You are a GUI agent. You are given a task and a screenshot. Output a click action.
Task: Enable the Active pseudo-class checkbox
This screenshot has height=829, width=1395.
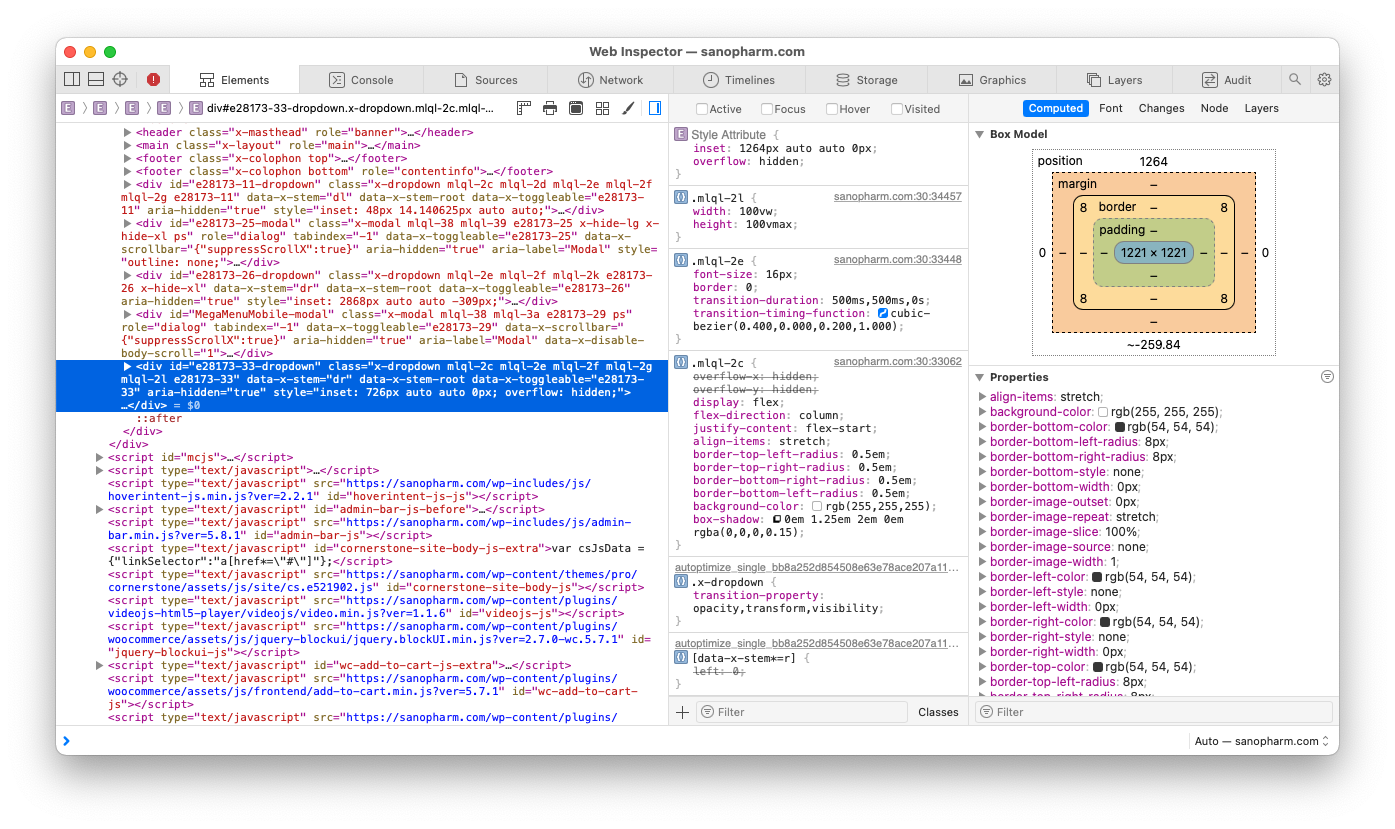pos(702,109)
